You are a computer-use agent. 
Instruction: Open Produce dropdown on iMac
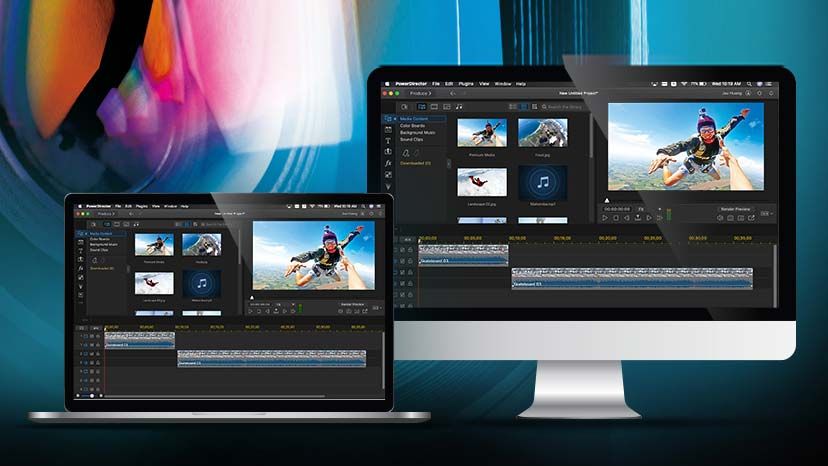pyautogui.click(x=421, y=93)
